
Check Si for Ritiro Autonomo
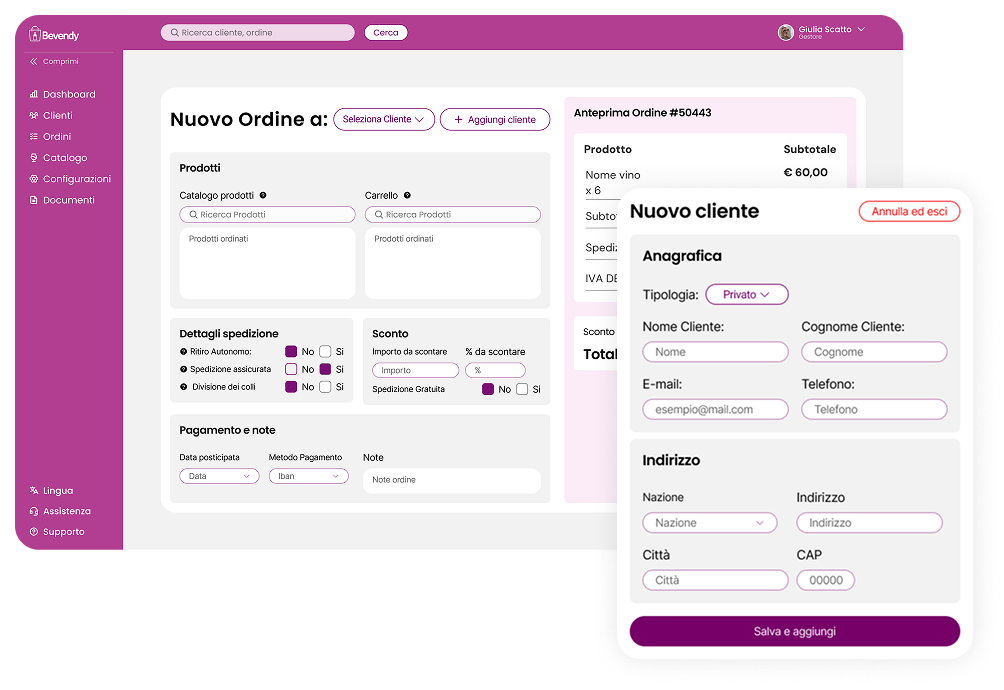point(325,351)
